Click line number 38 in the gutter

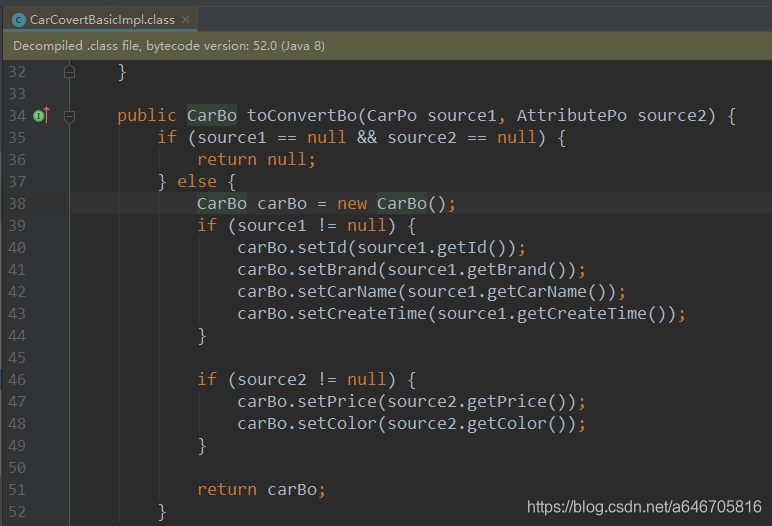click(16, 204)
